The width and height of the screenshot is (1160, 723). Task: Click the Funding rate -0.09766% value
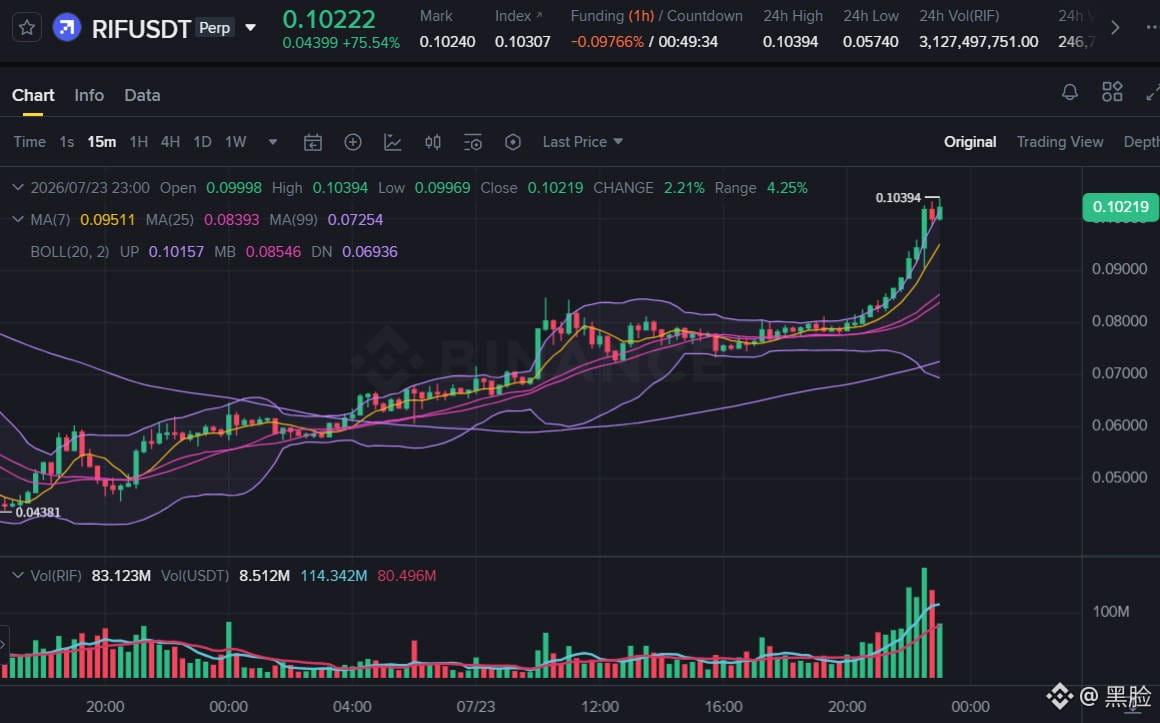(607, 42)
